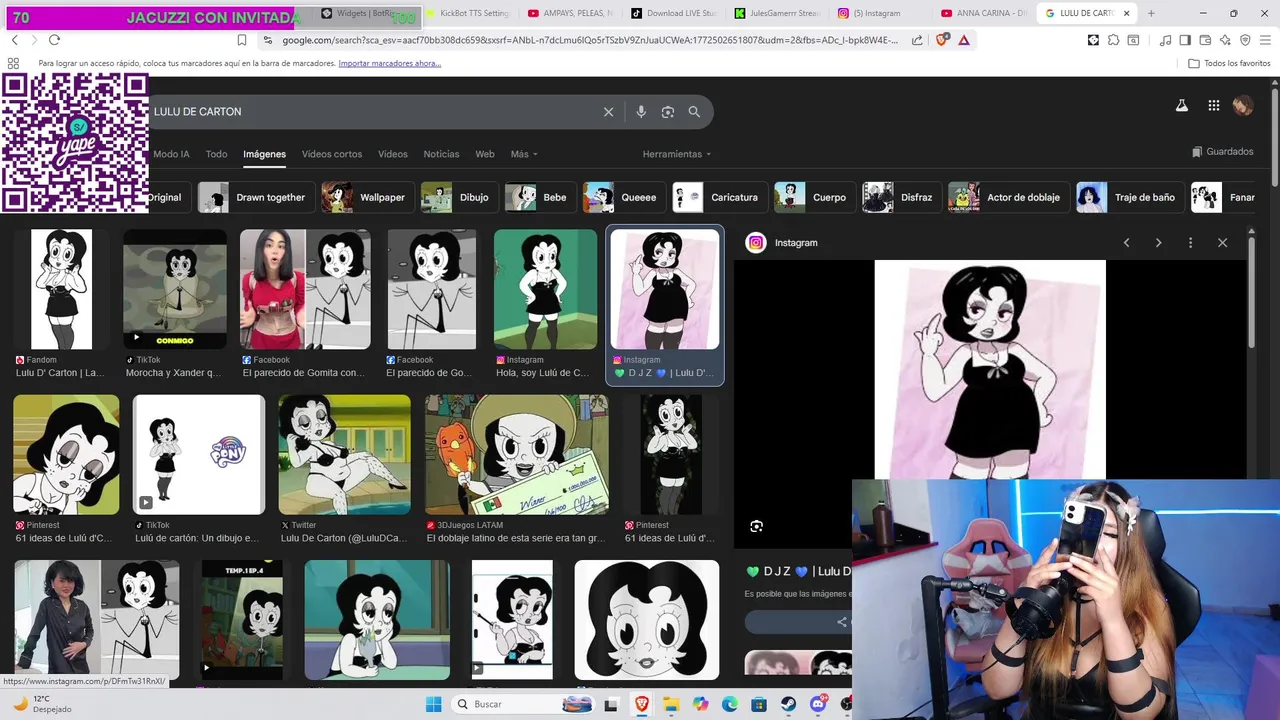This screenshot has width=1280, height=720.
Task: Open Instagram source header in preview
Action: pos(783,243)
